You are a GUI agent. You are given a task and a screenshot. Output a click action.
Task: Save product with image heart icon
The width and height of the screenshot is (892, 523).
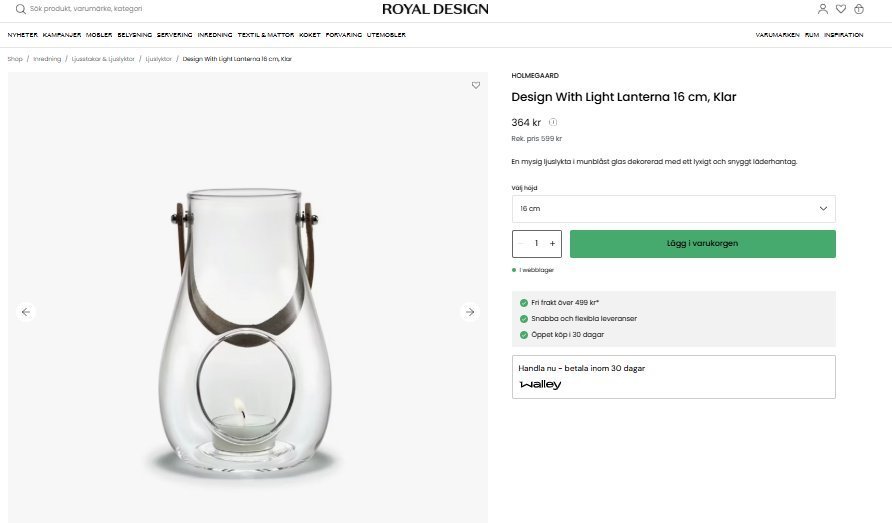click(x=476, y=86)
